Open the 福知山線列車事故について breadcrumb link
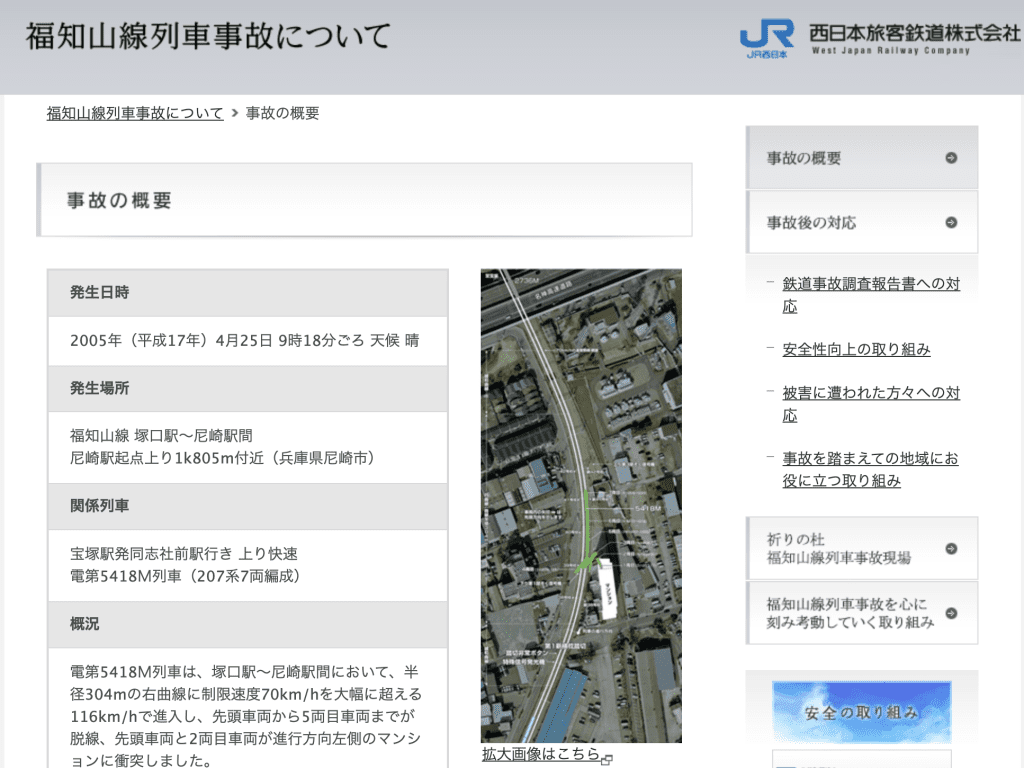This screenshot has width=1024, height=768. (135, 113)
